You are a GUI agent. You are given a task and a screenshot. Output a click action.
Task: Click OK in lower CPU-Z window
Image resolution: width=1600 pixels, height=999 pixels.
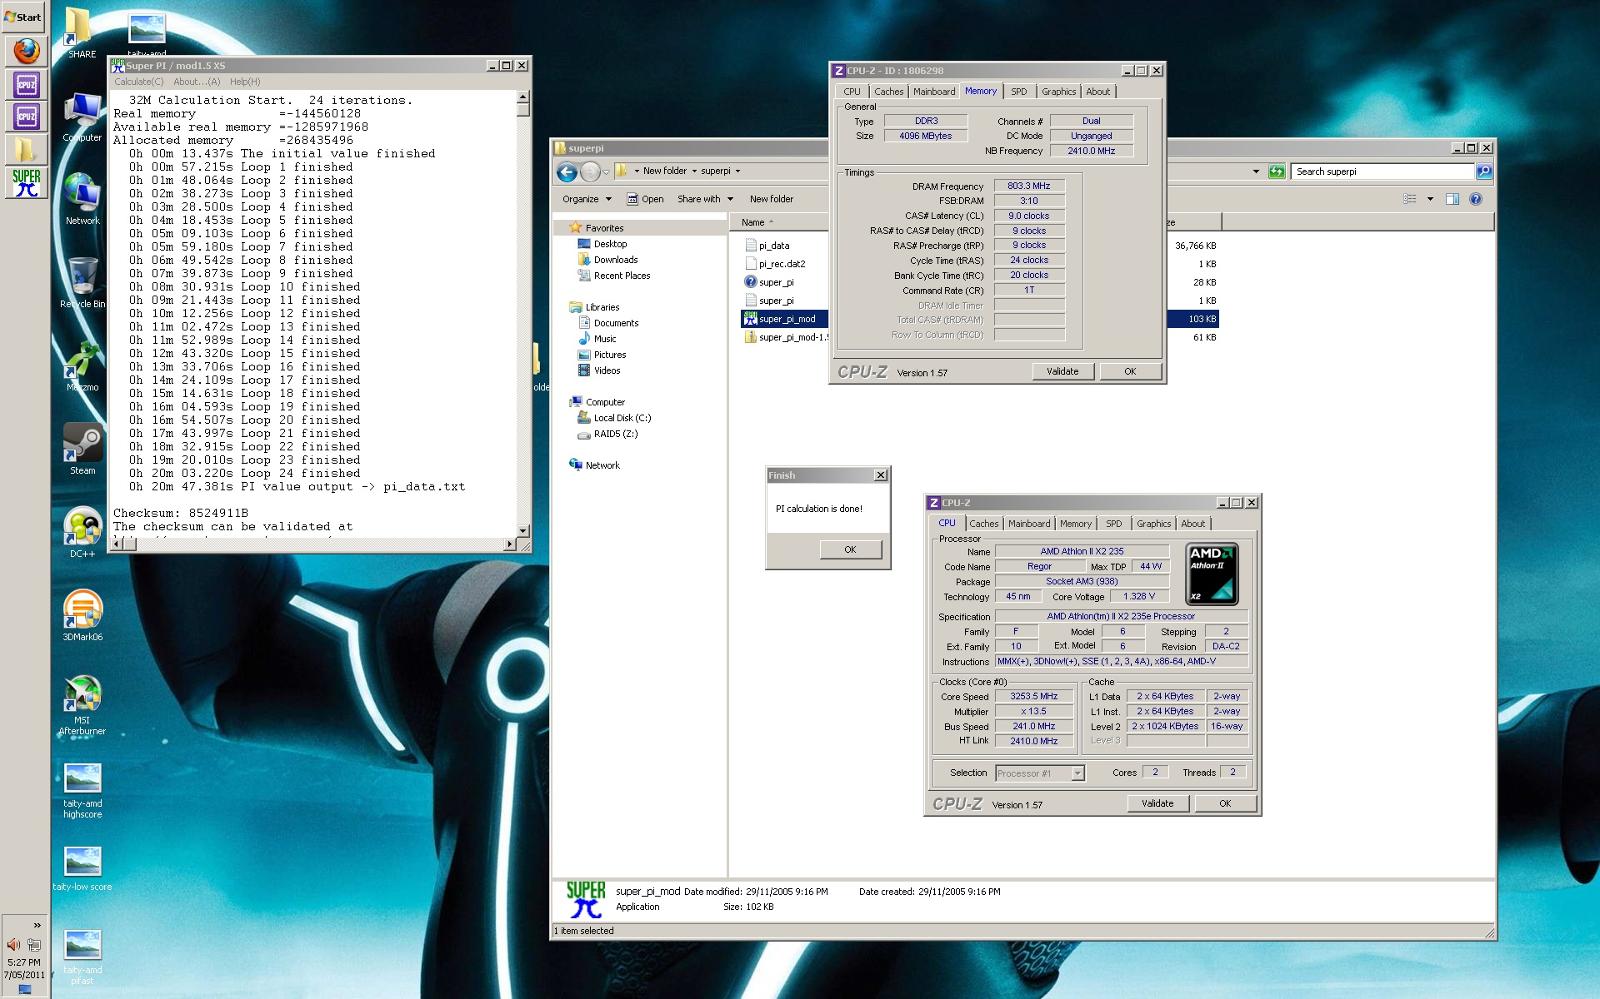coord(1224,803)
